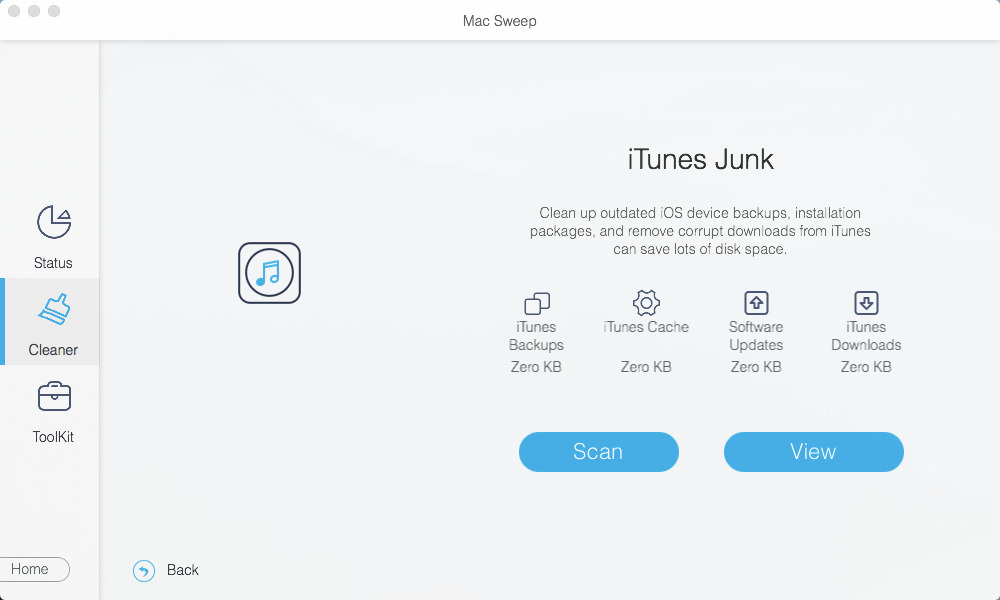Click the iTunes Backups stacked squares icon

(536, 304)
